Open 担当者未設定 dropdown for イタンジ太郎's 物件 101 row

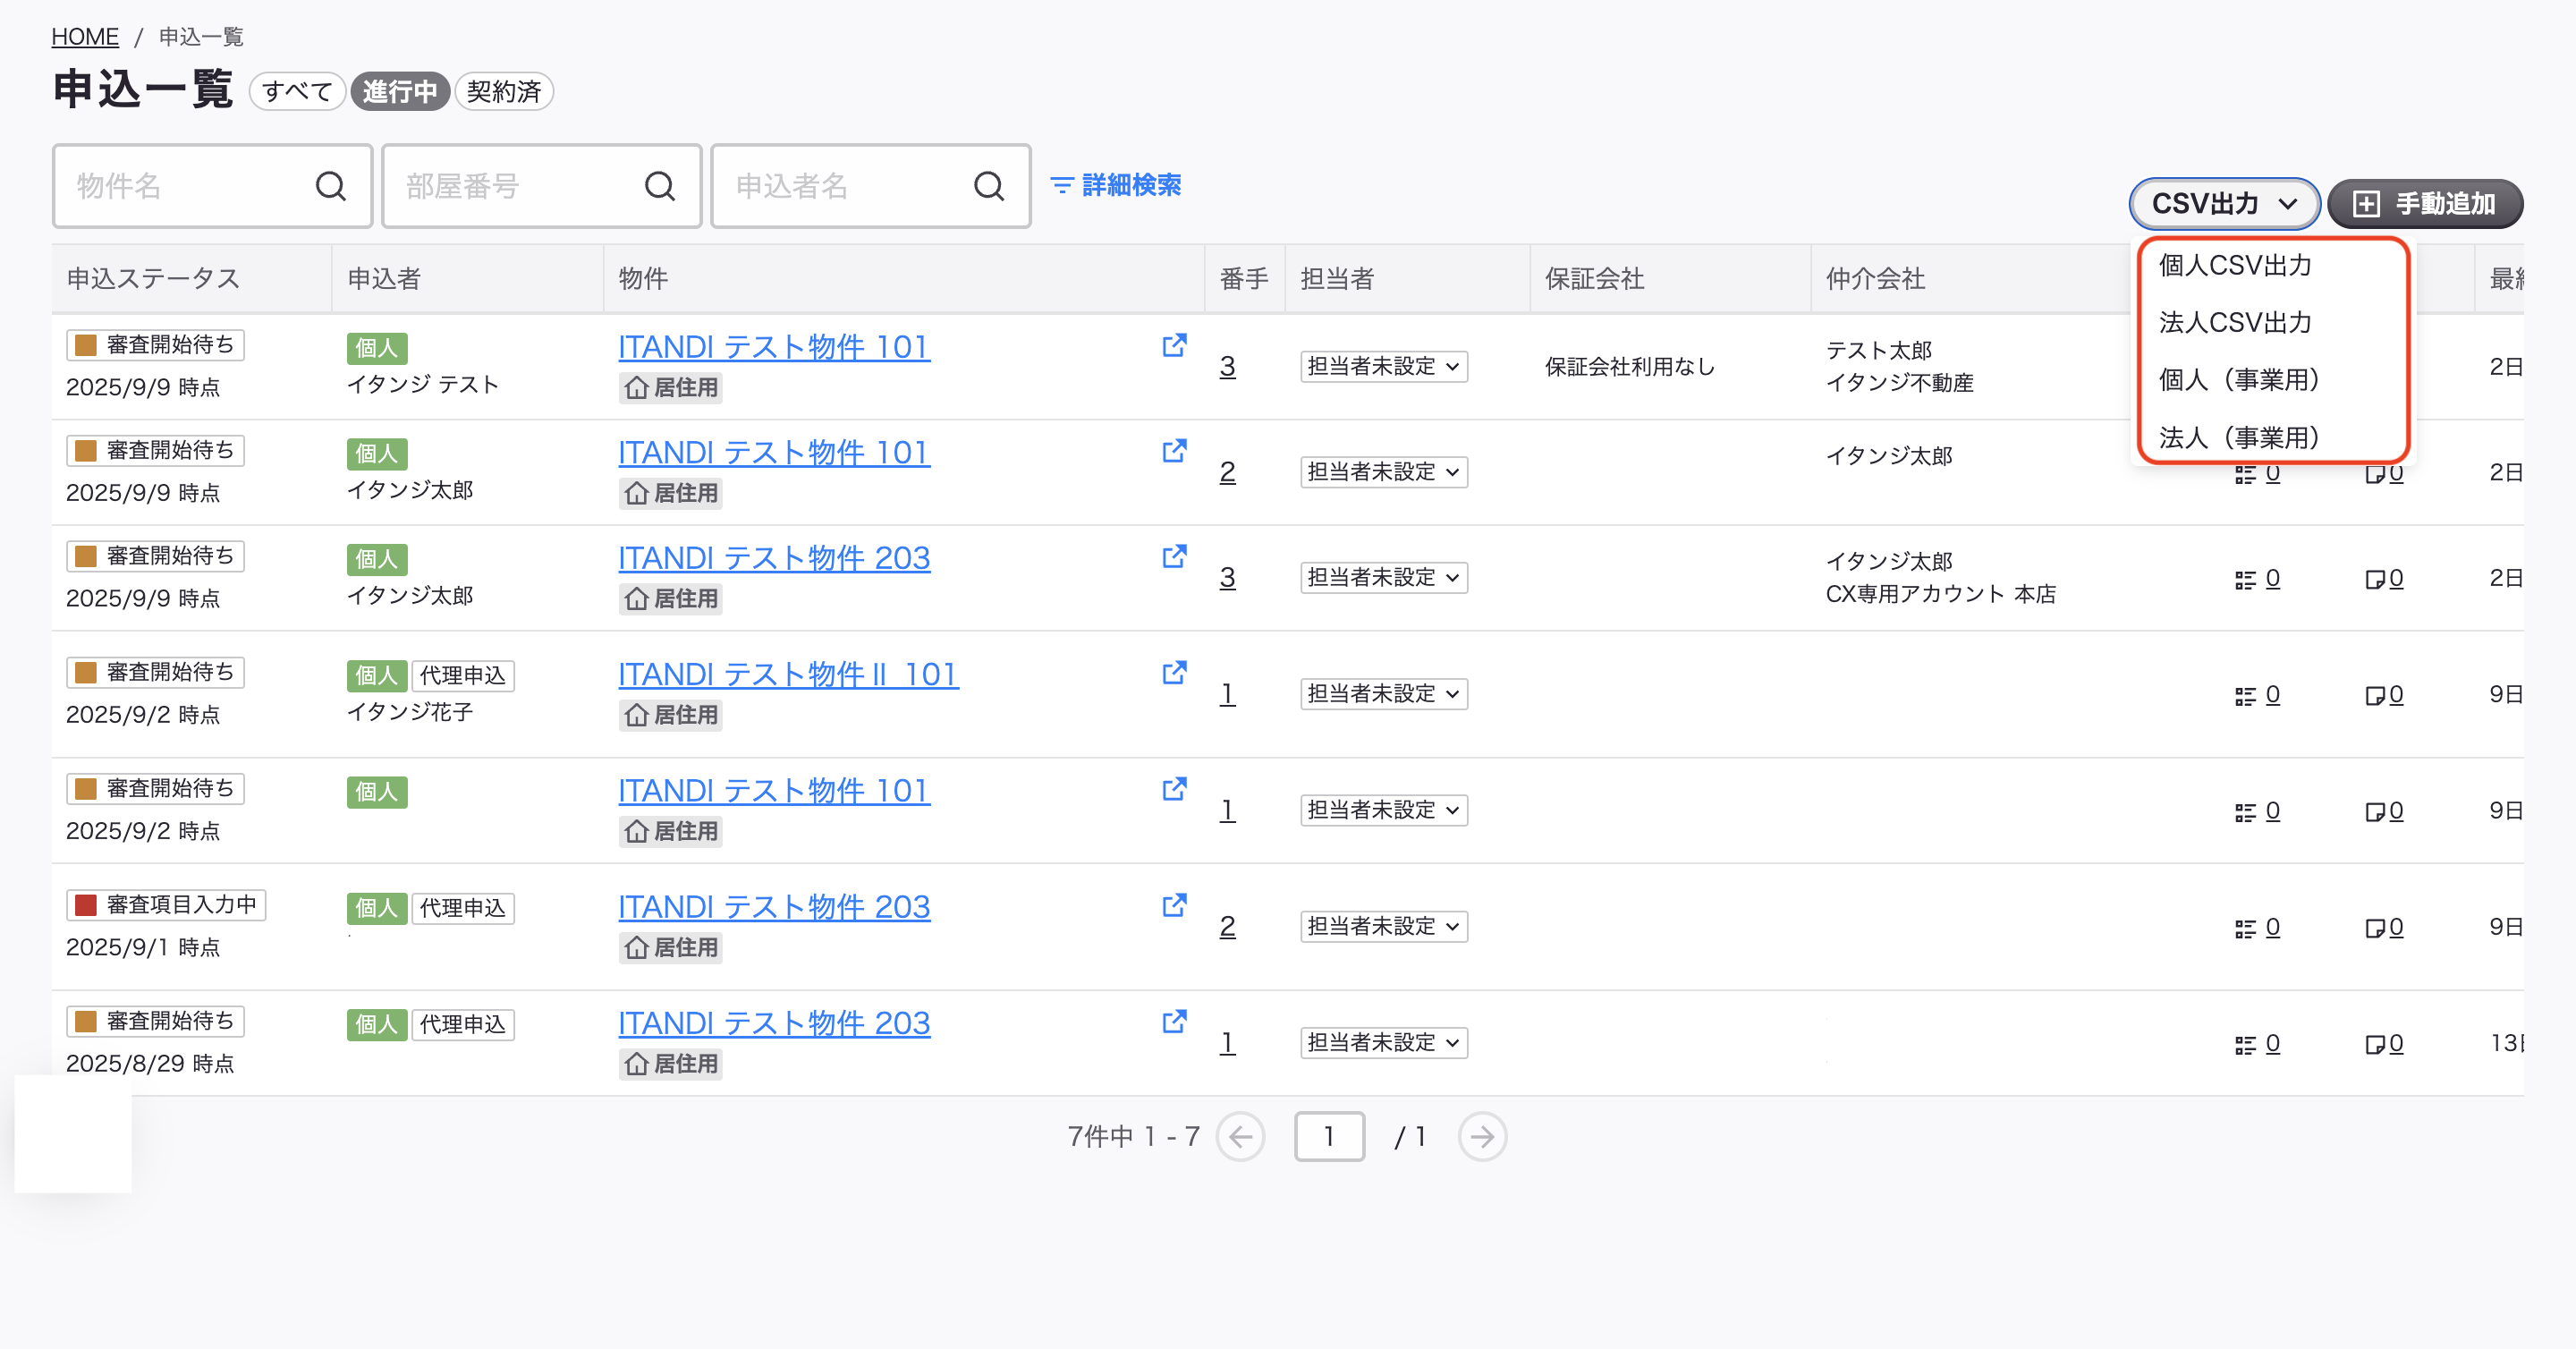[1384, 472]
